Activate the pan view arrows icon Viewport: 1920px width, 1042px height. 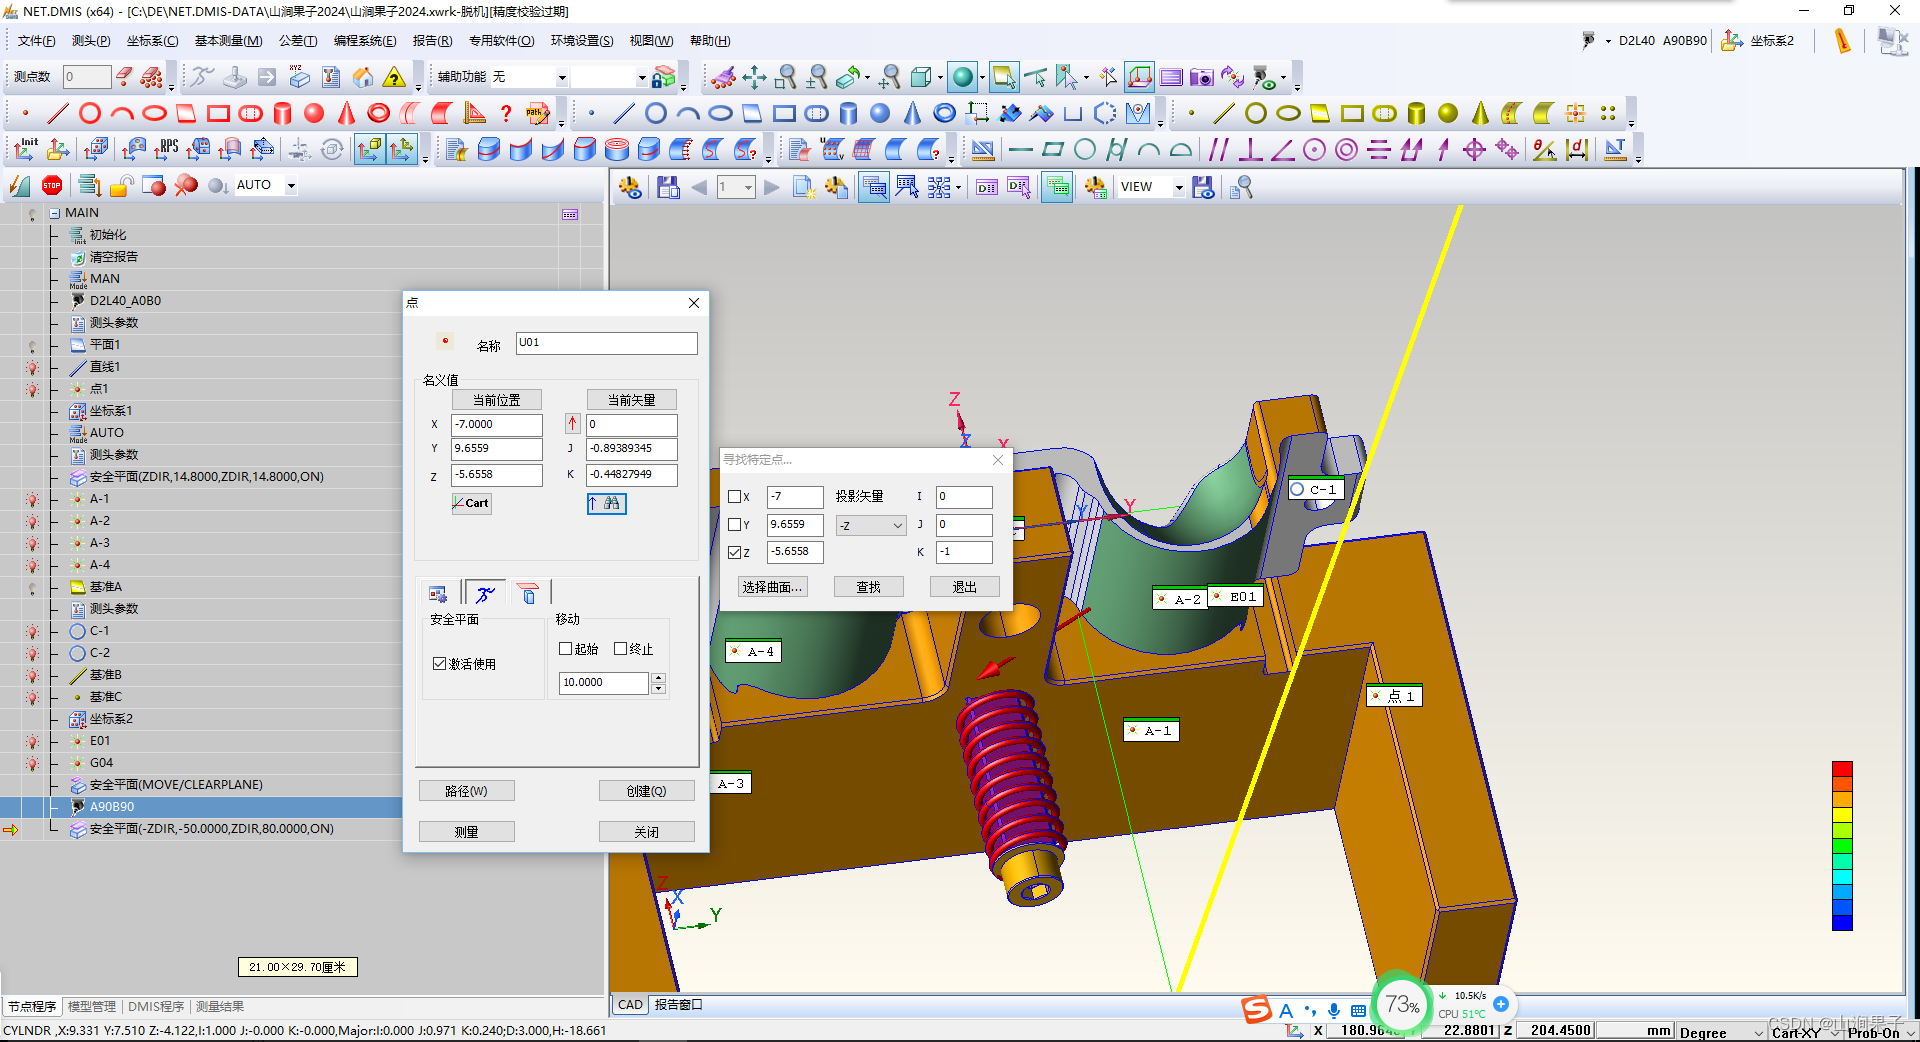tap(754, 77)
